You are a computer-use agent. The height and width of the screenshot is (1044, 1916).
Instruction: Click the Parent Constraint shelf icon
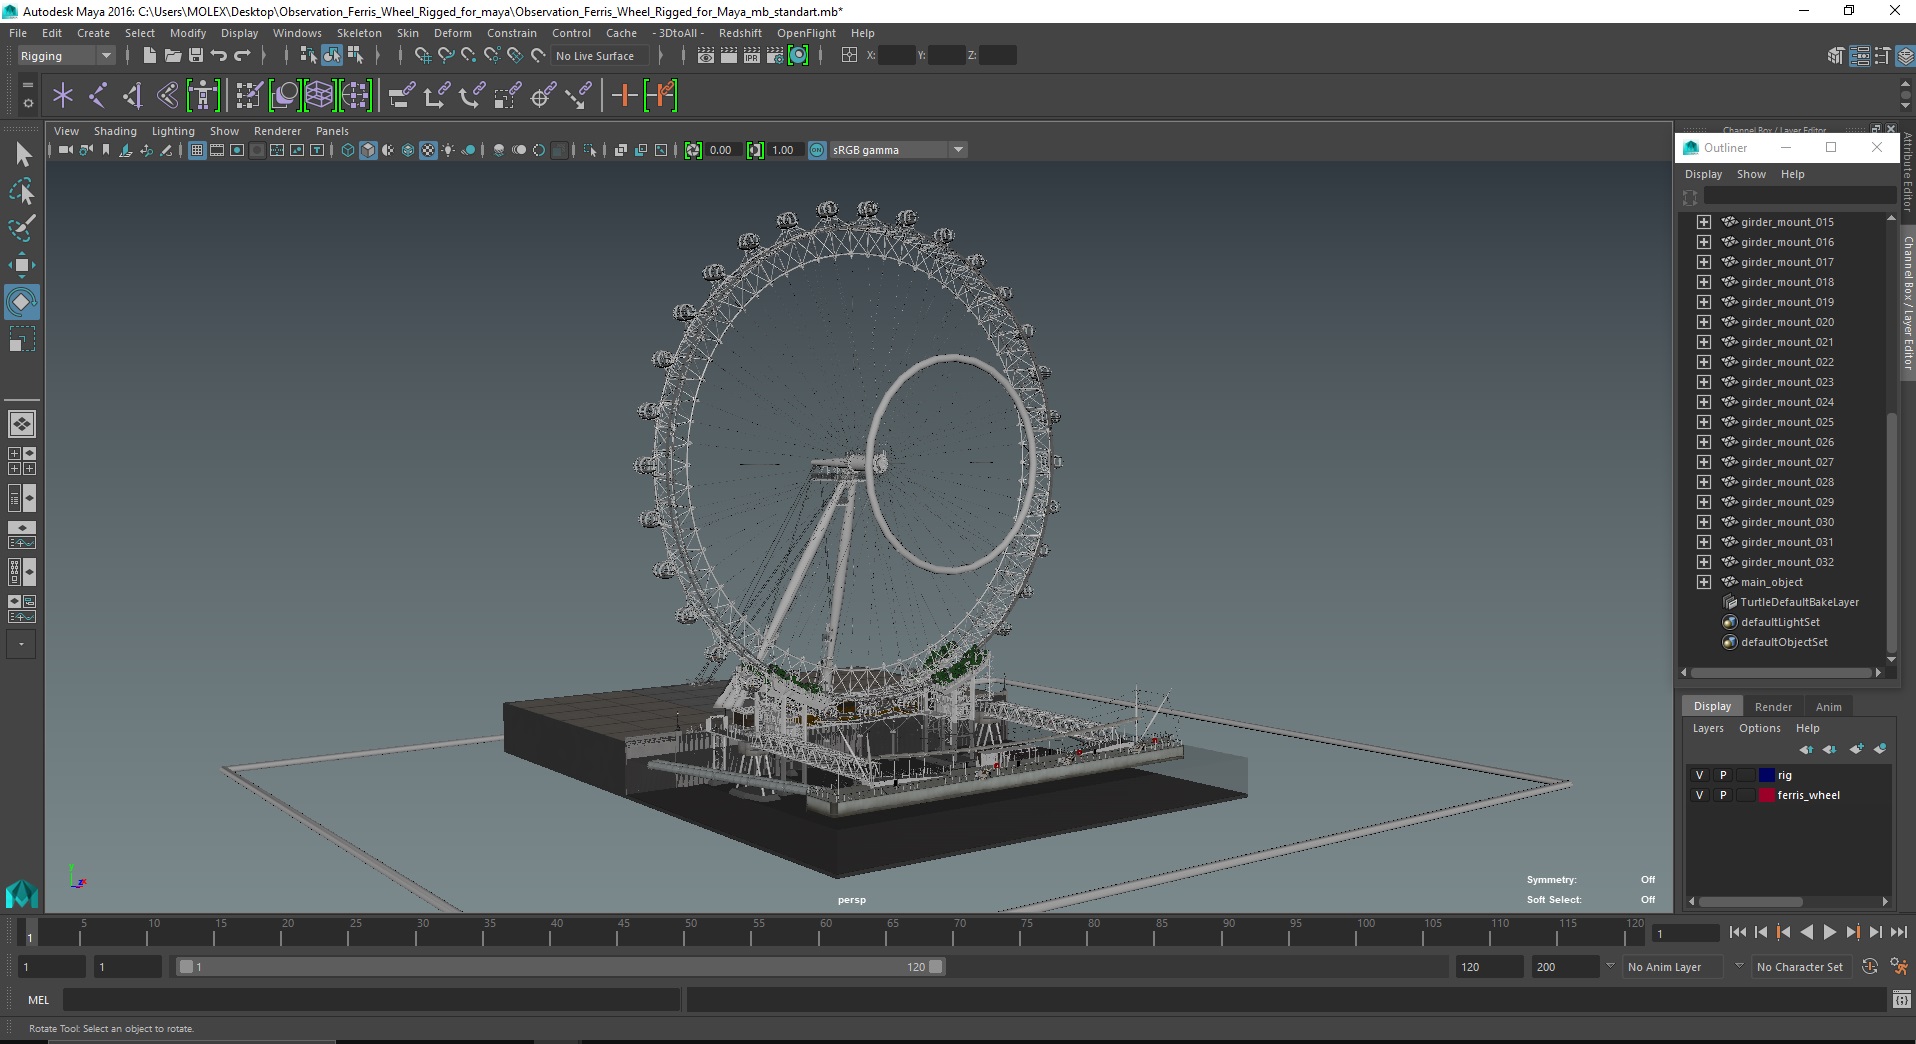click(402, 96)
